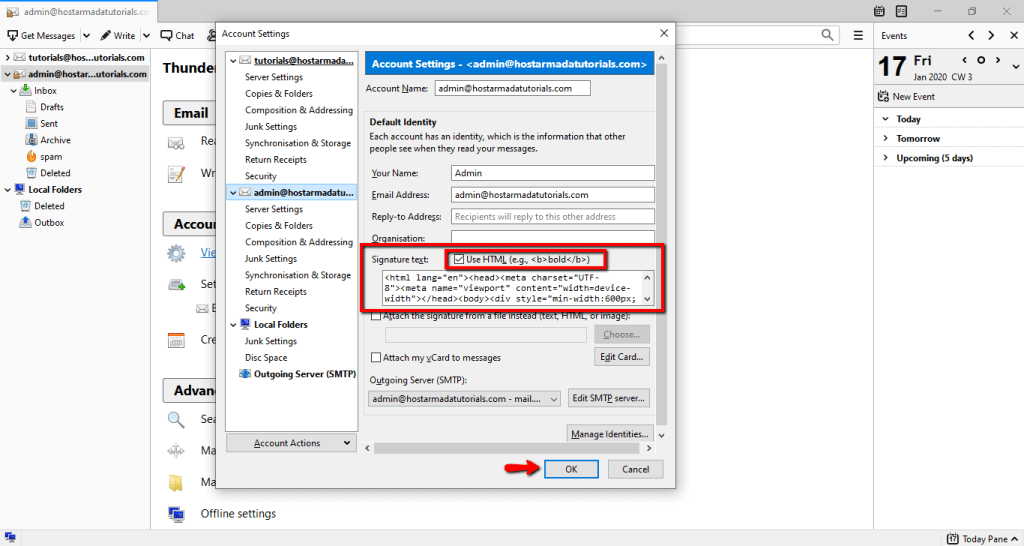Open the Outgoing Server SMTP dropdown

click(464, 398)
